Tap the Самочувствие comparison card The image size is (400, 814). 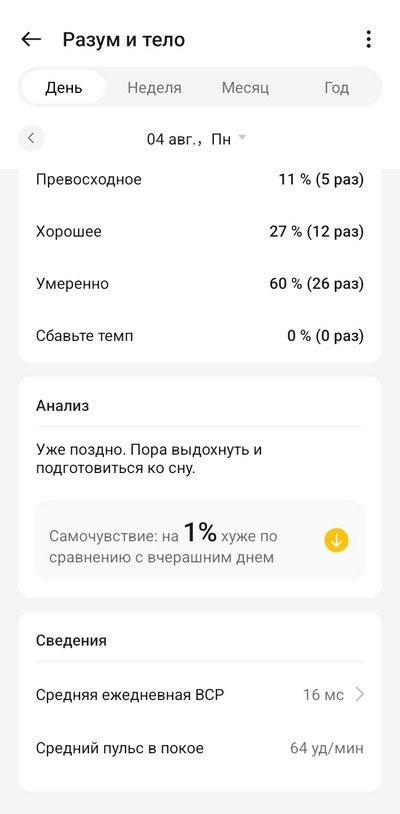[x=200, y=540]
